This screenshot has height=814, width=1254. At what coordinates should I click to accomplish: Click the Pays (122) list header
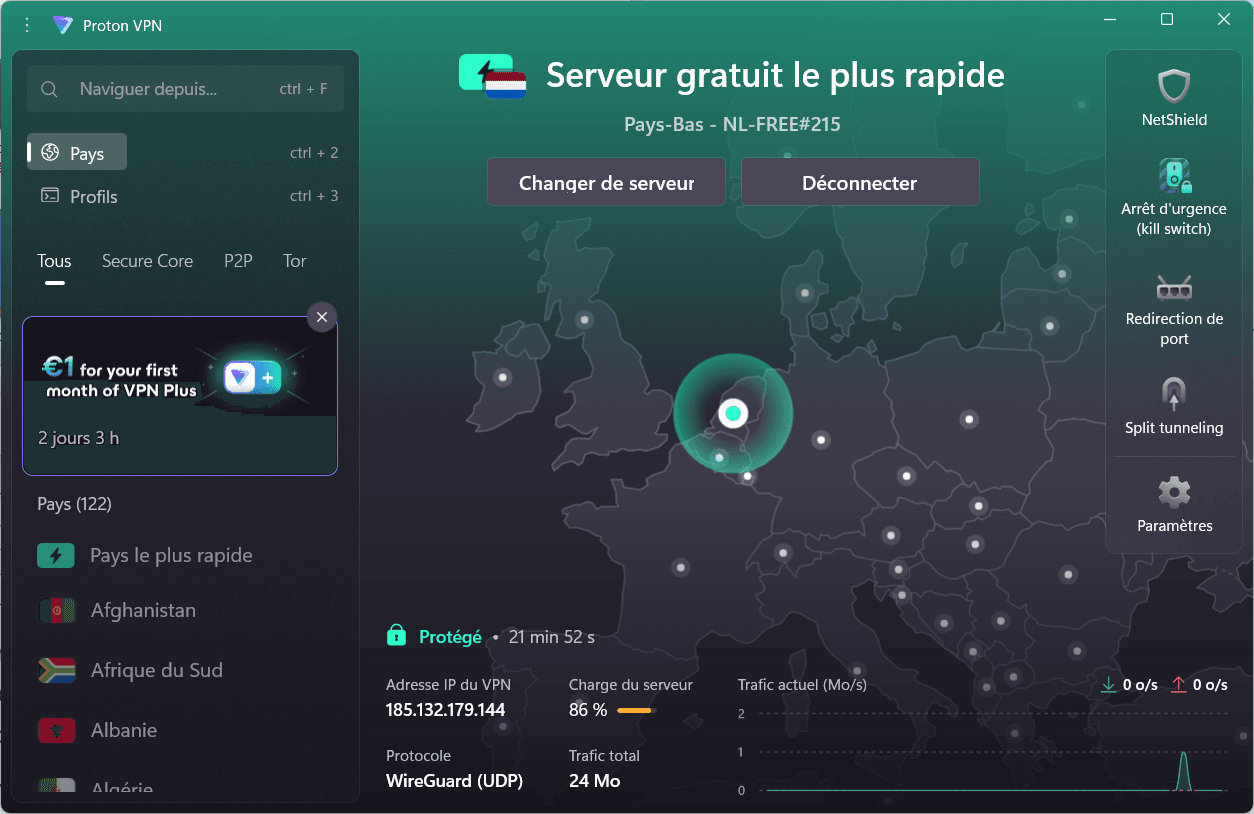pyautogui.click(x=74, y=504)
